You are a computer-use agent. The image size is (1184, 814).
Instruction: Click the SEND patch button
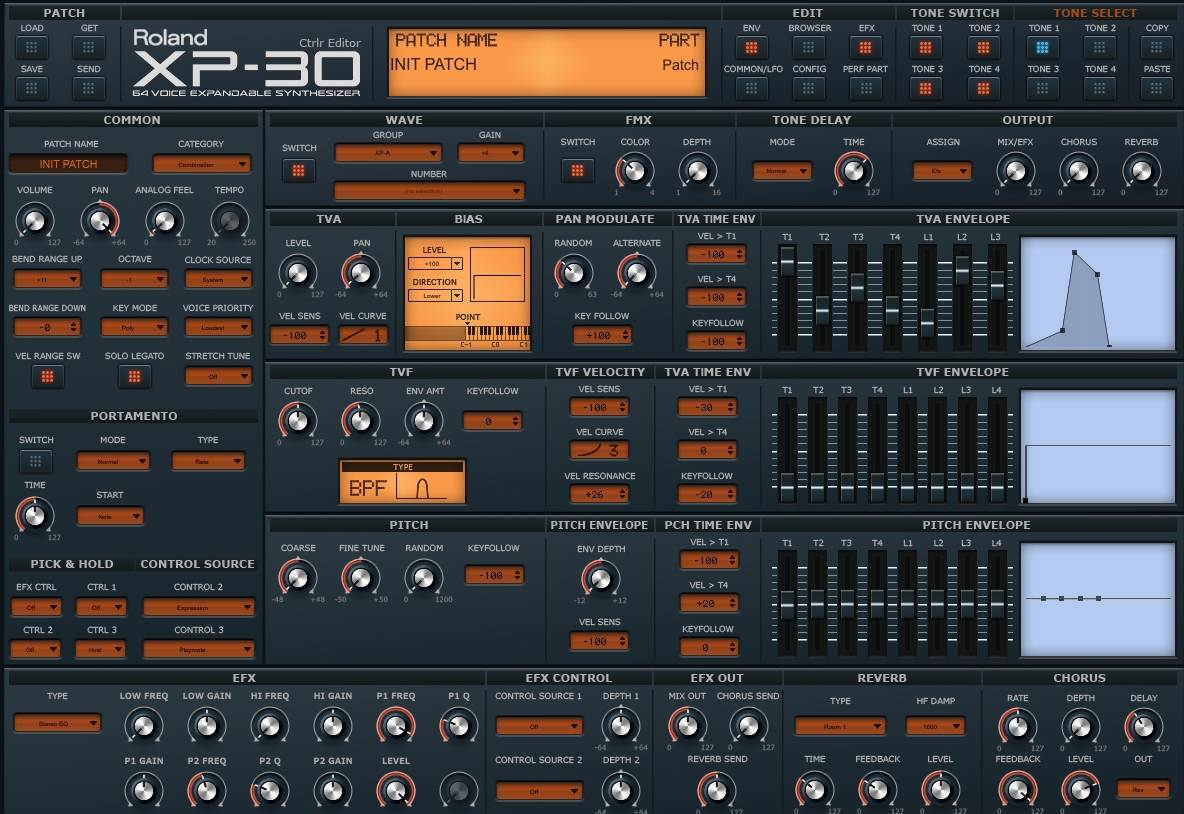[x=88, y=88]
